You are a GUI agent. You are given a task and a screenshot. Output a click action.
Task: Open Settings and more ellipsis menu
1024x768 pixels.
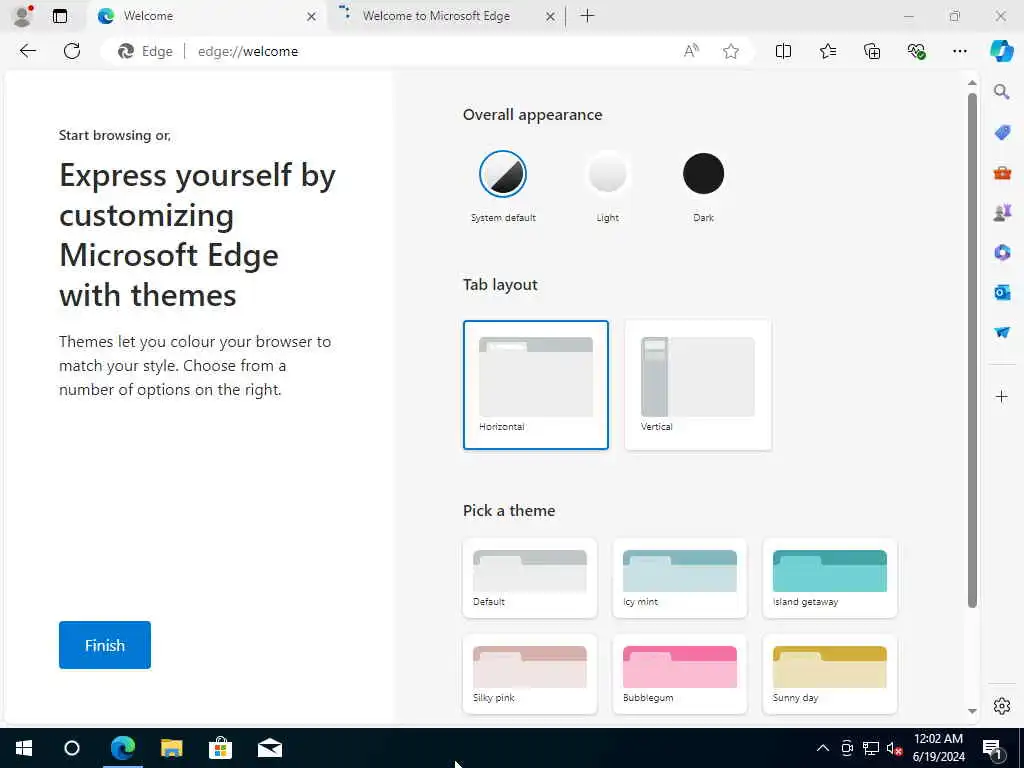coord(959,51)
